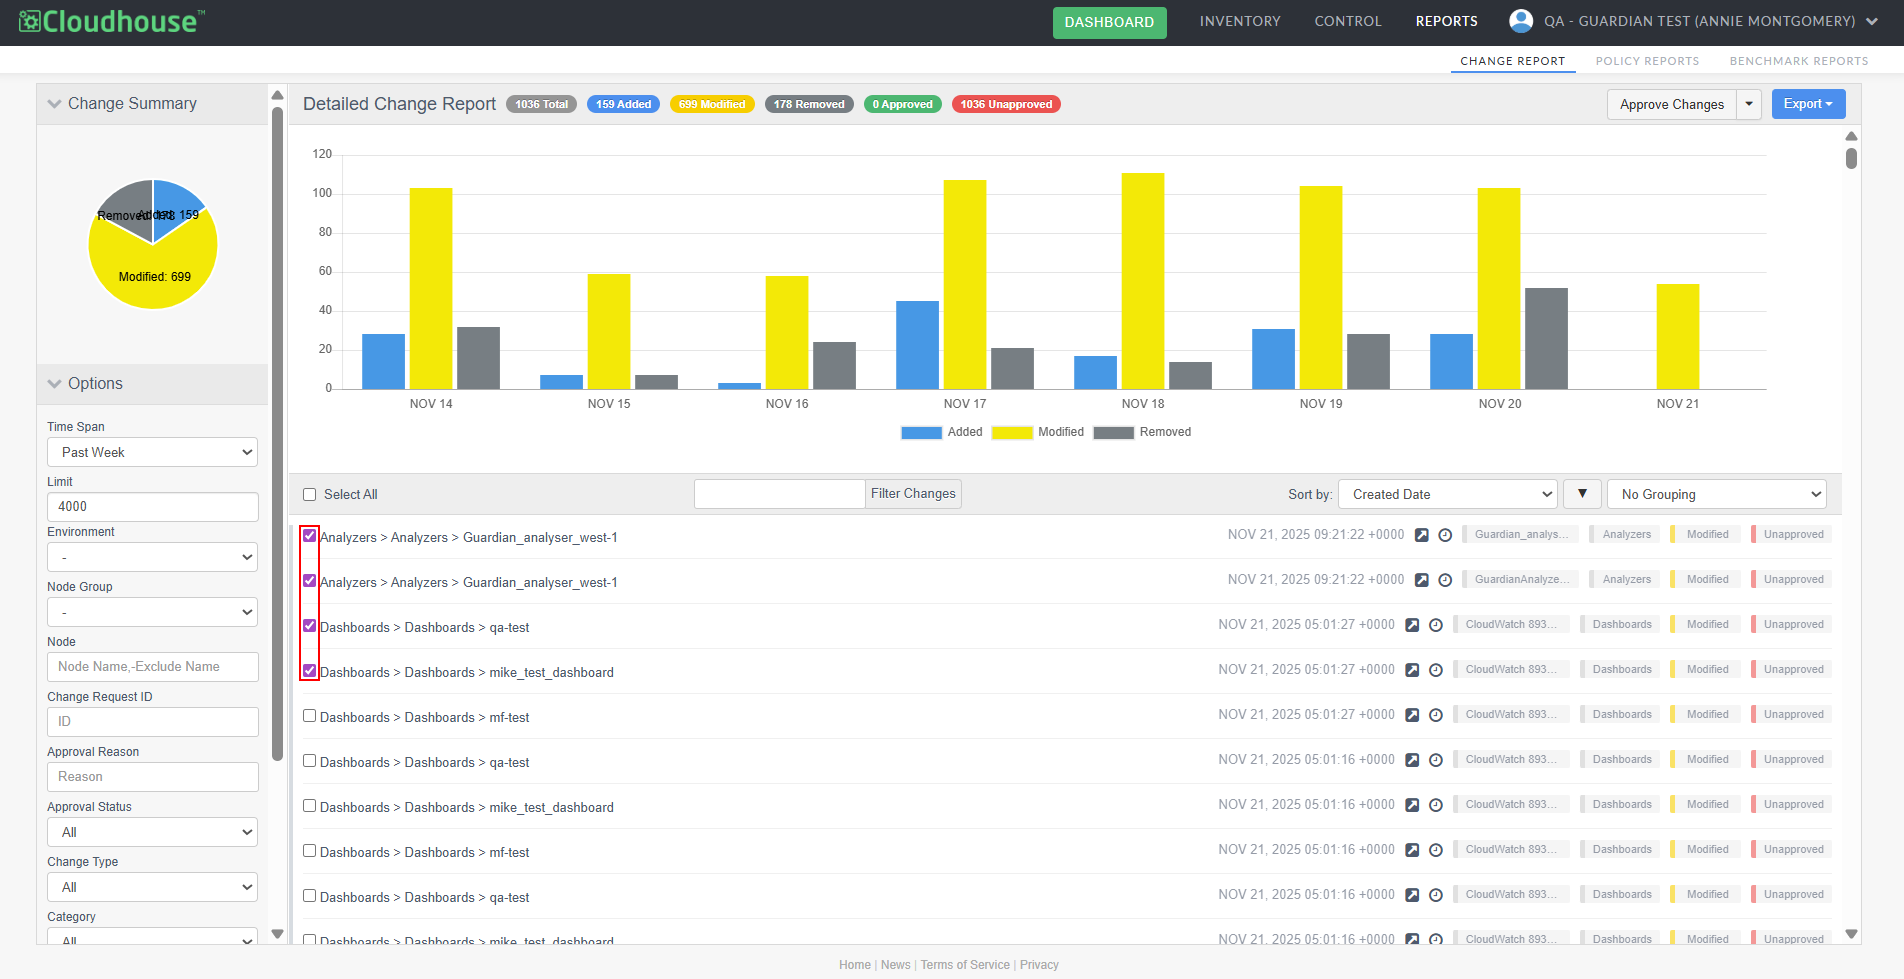
Task: Click the caret icon next to Approve Changes
Action: tap(1749, 104)
